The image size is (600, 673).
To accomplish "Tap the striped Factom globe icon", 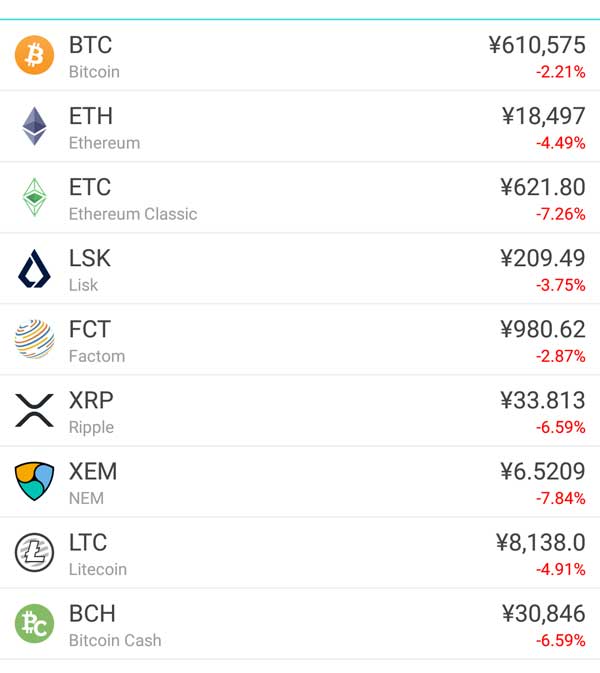I will click(x=35, y=340).
